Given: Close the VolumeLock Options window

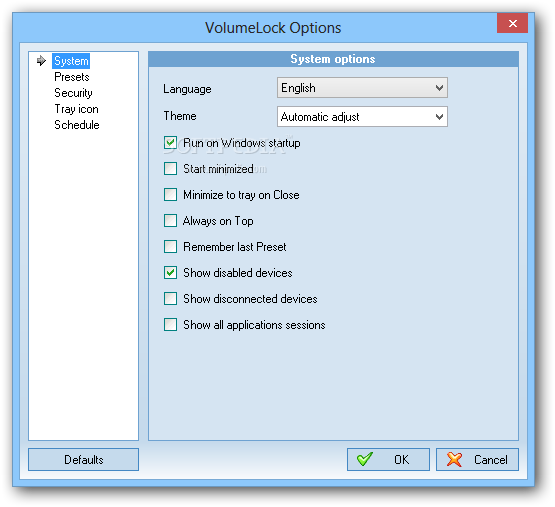Looking at the screenshot, I should [513, 23].
